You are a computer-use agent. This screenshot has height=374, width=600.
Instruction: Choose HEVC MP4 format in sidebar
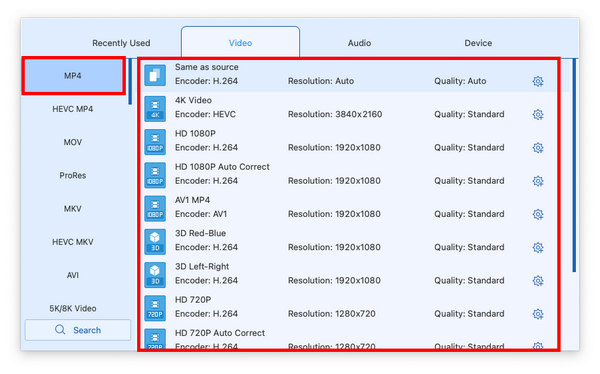pyautogui.click(x=73, y=109)
